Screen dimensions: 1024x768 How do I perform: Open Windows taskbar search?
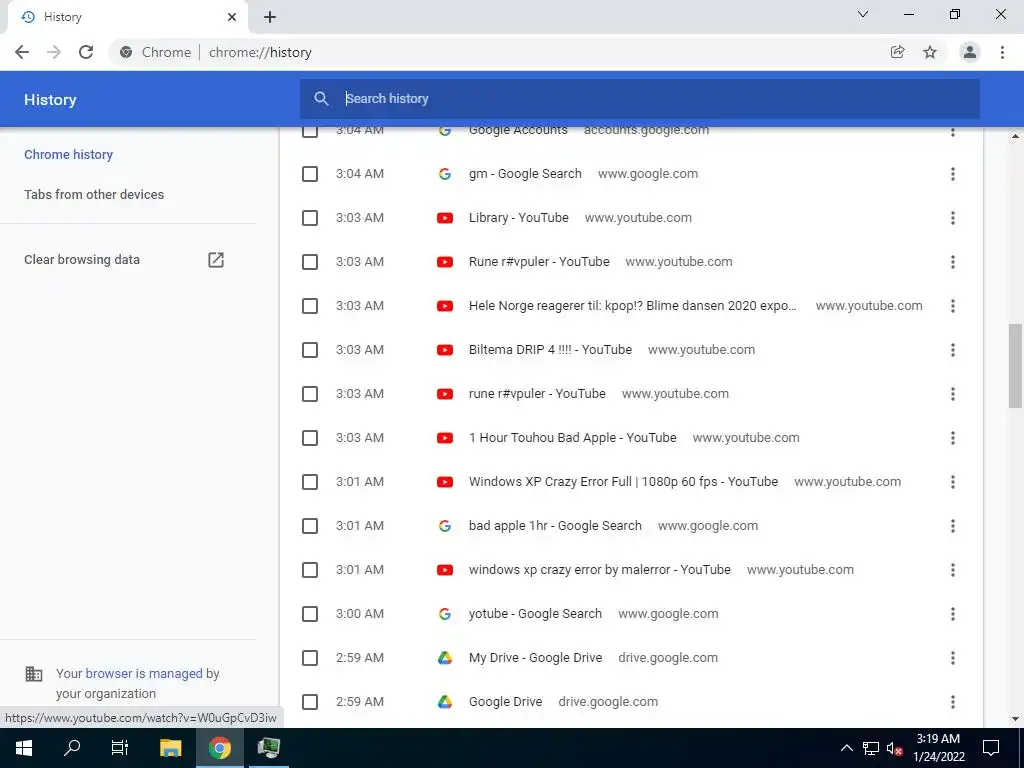(x=72, y=748)
